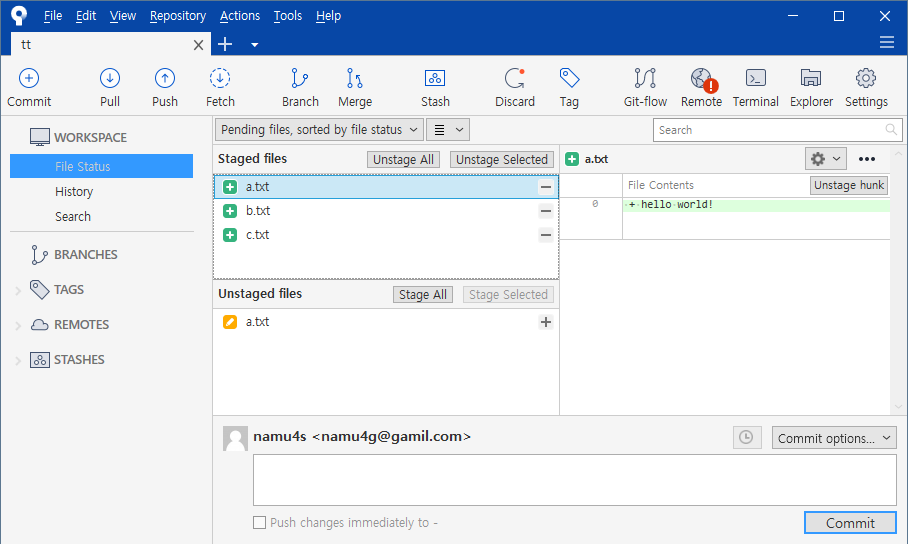Viewport: 908px width, 545px height.
Task: Click the Unstage All button
Action: point(404,160)
